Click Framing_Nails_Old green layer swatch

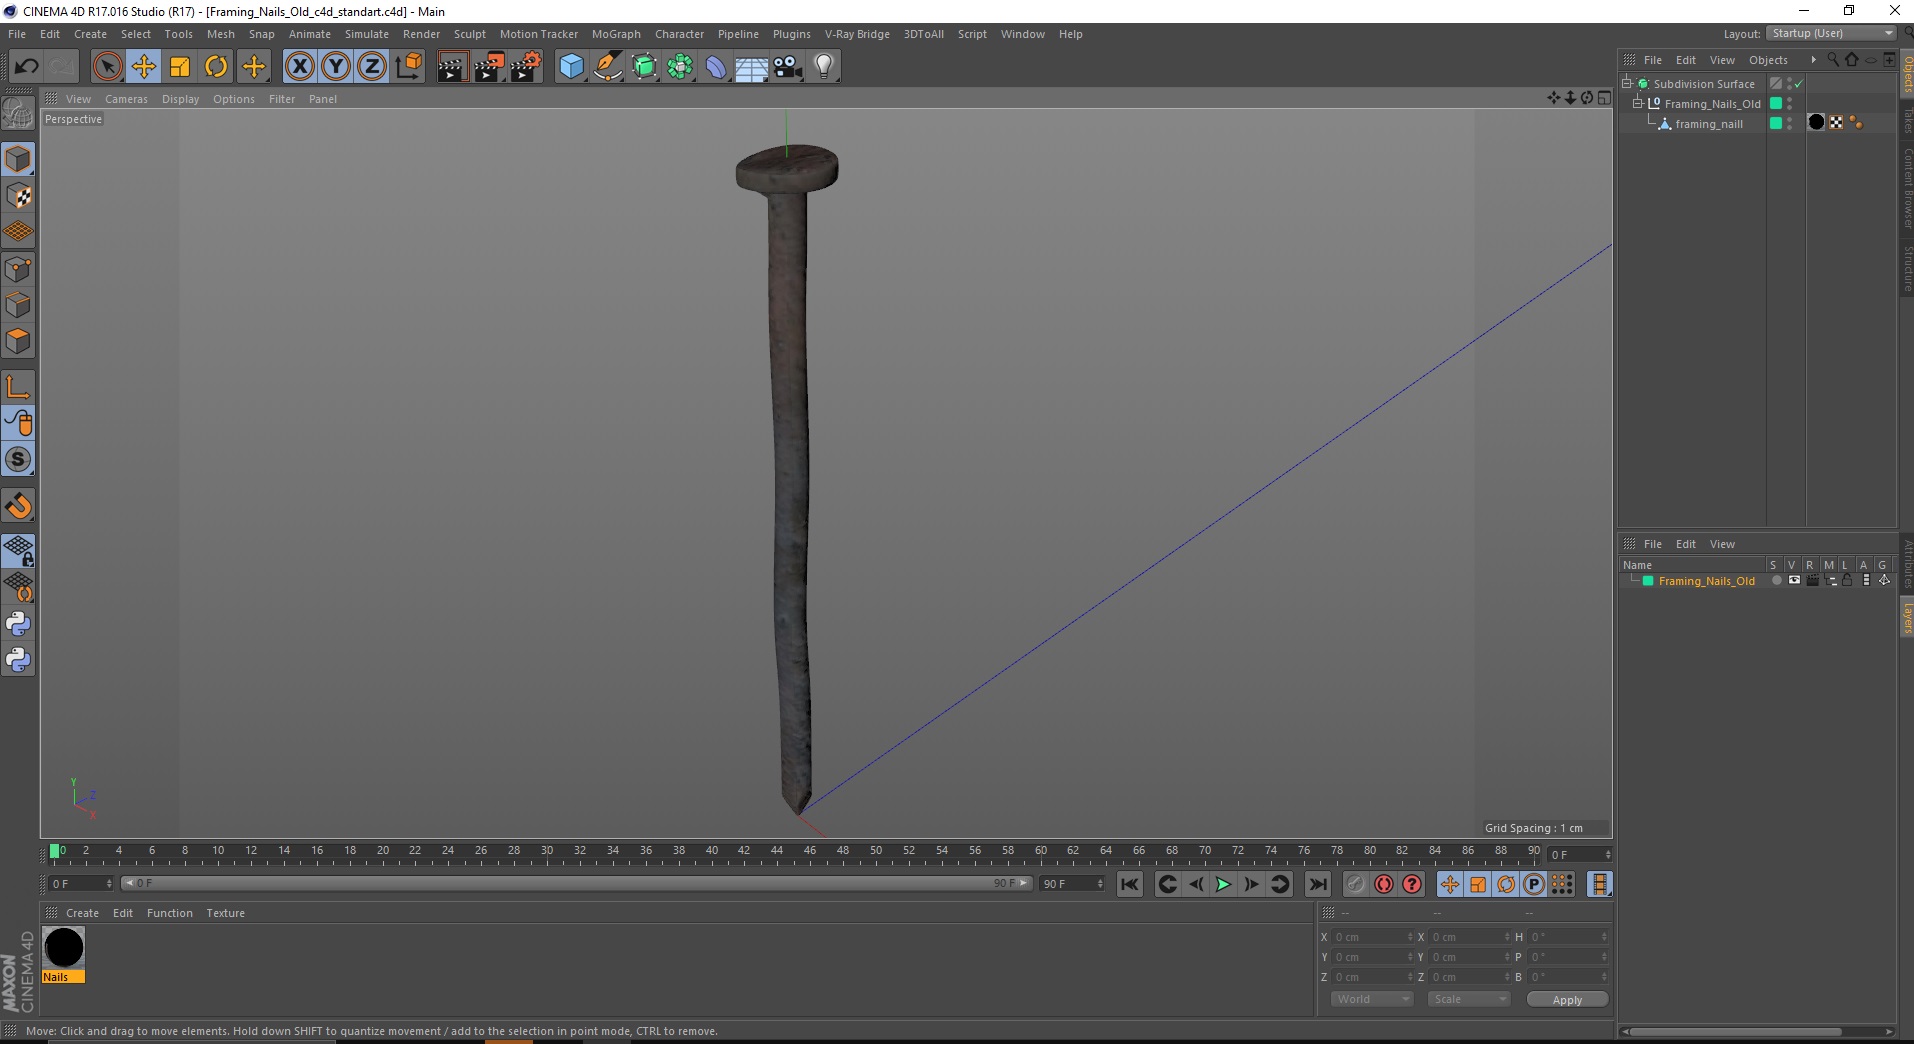(1648, 581)
